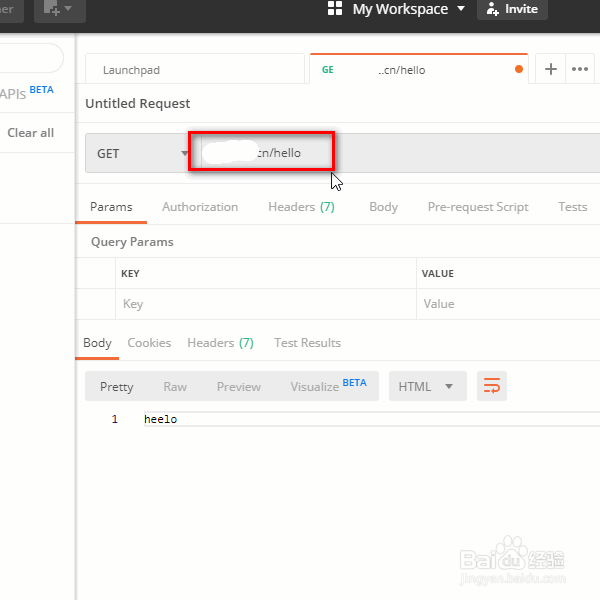
Task: Open the response Headers (7) tab
Action: 220,343
